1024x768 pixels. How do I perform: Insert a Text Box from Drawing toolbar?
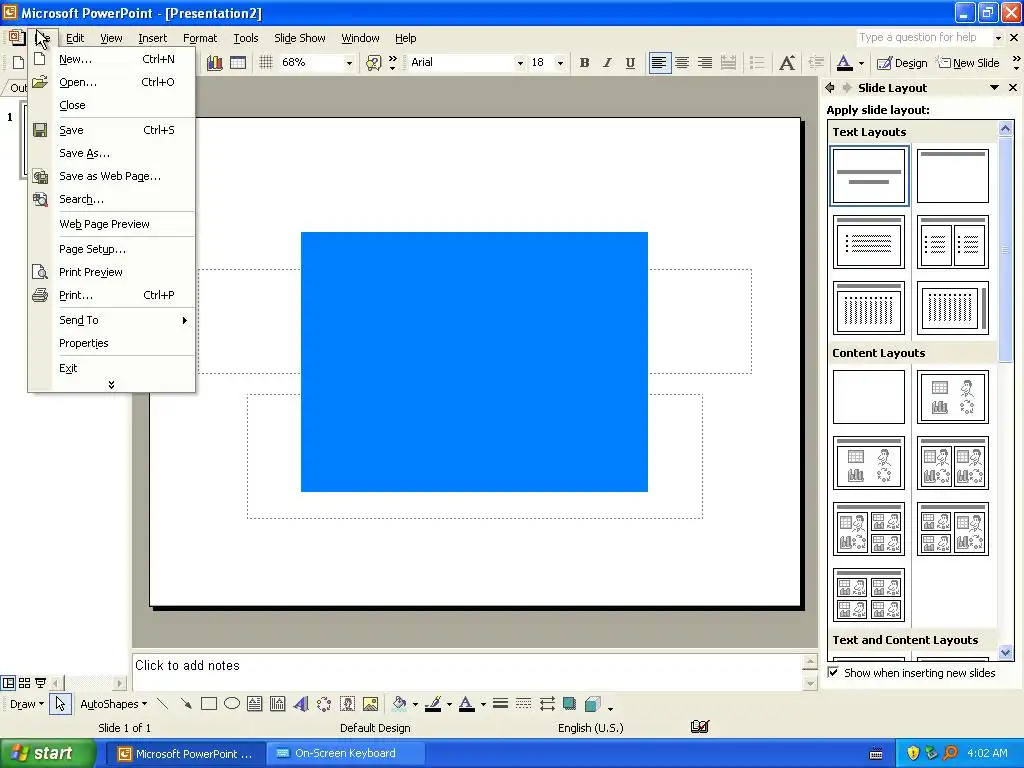(255, 704)
